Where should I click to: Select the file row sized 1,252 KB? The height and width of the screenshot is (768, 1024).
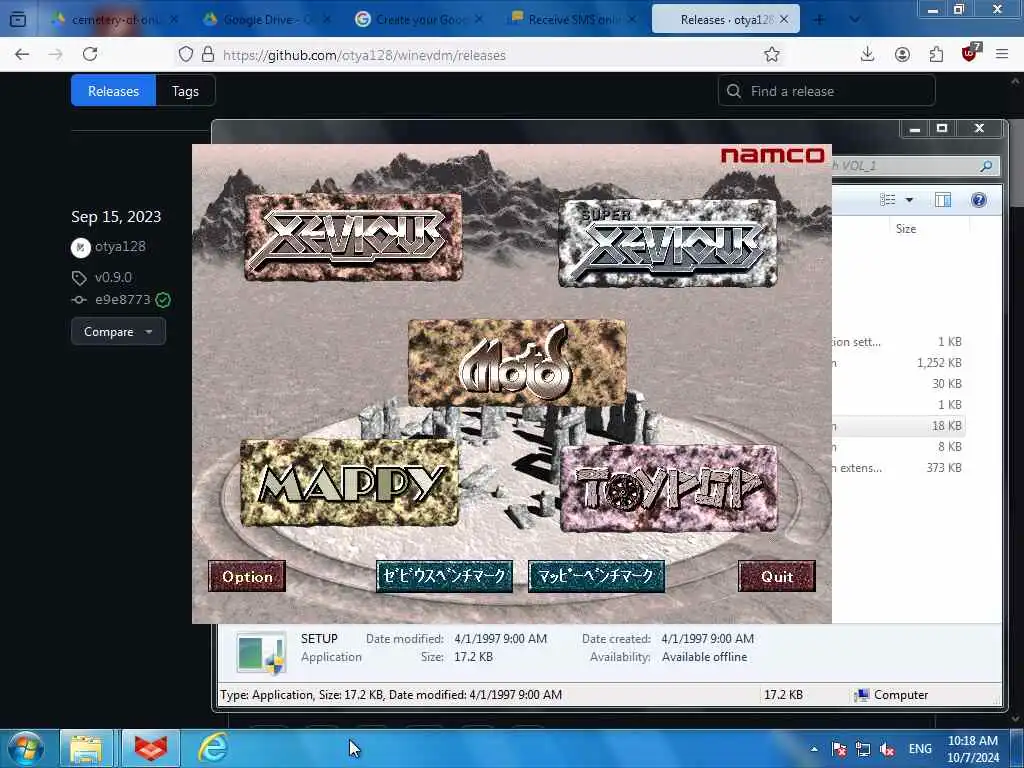pos(898,362)
